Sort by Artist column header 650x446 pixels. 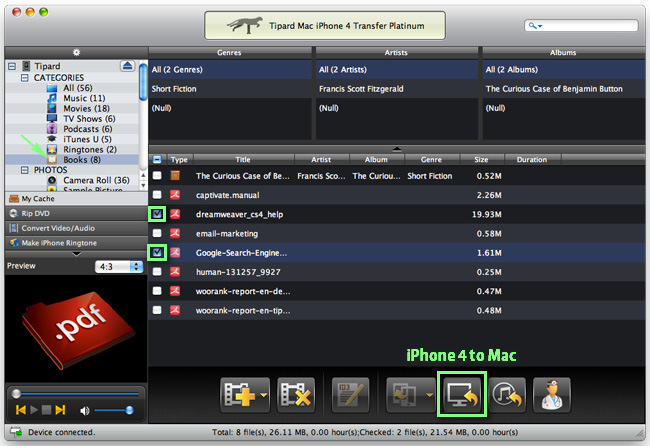(322, 160)
